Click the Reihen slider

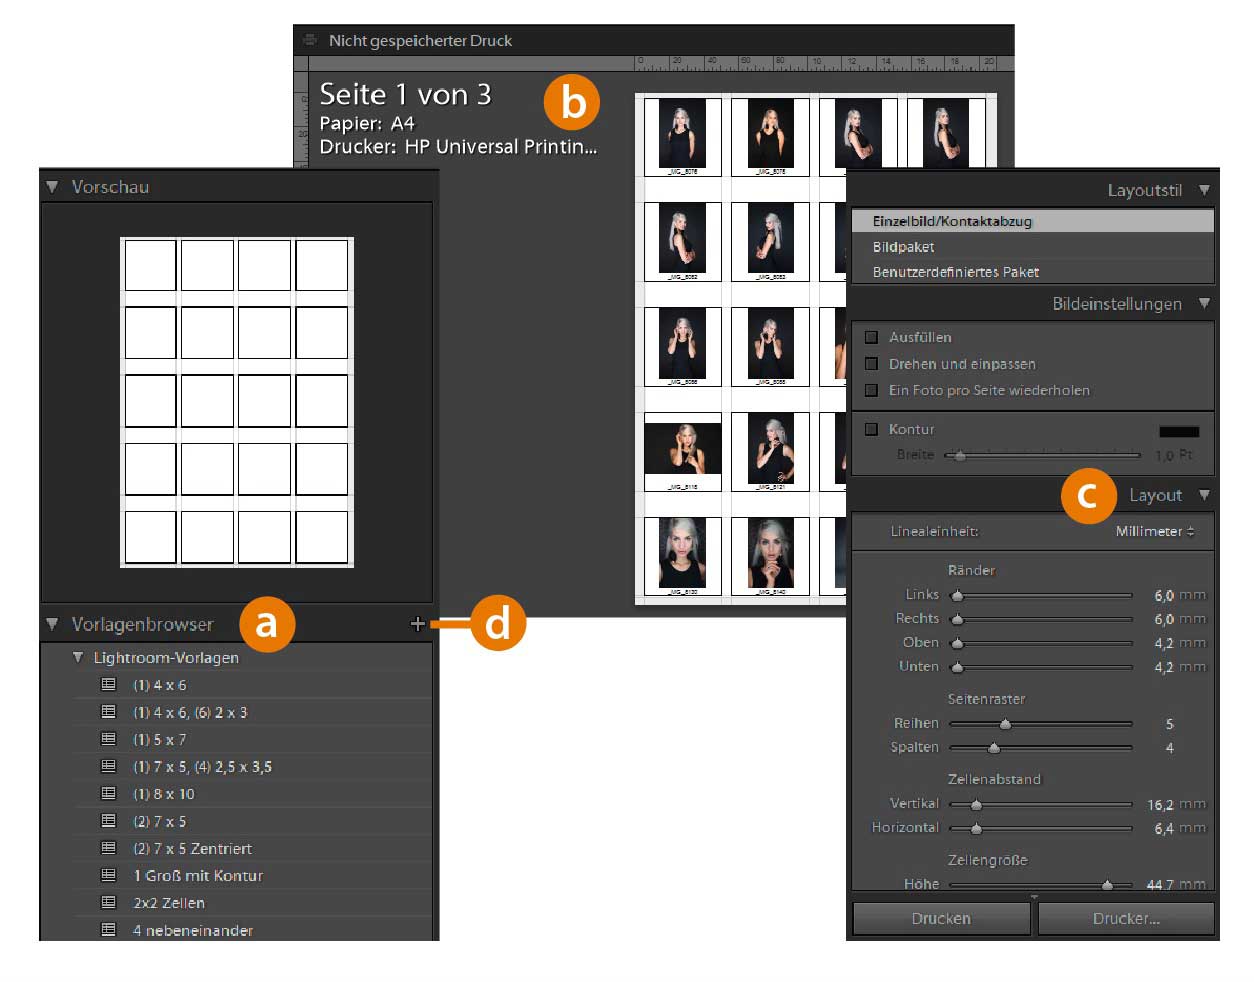(x=1041, y=723)
